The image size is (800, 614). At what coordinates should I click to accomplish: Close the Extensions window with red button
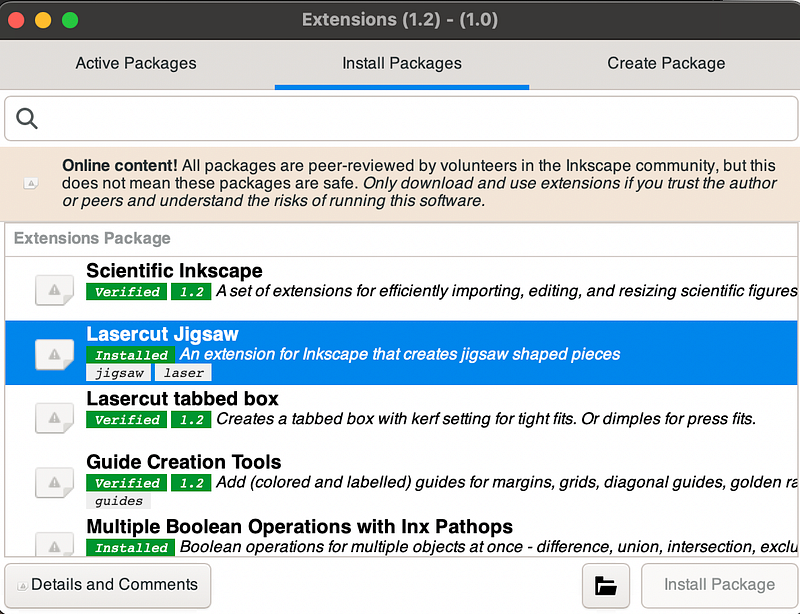click(16, 20)
